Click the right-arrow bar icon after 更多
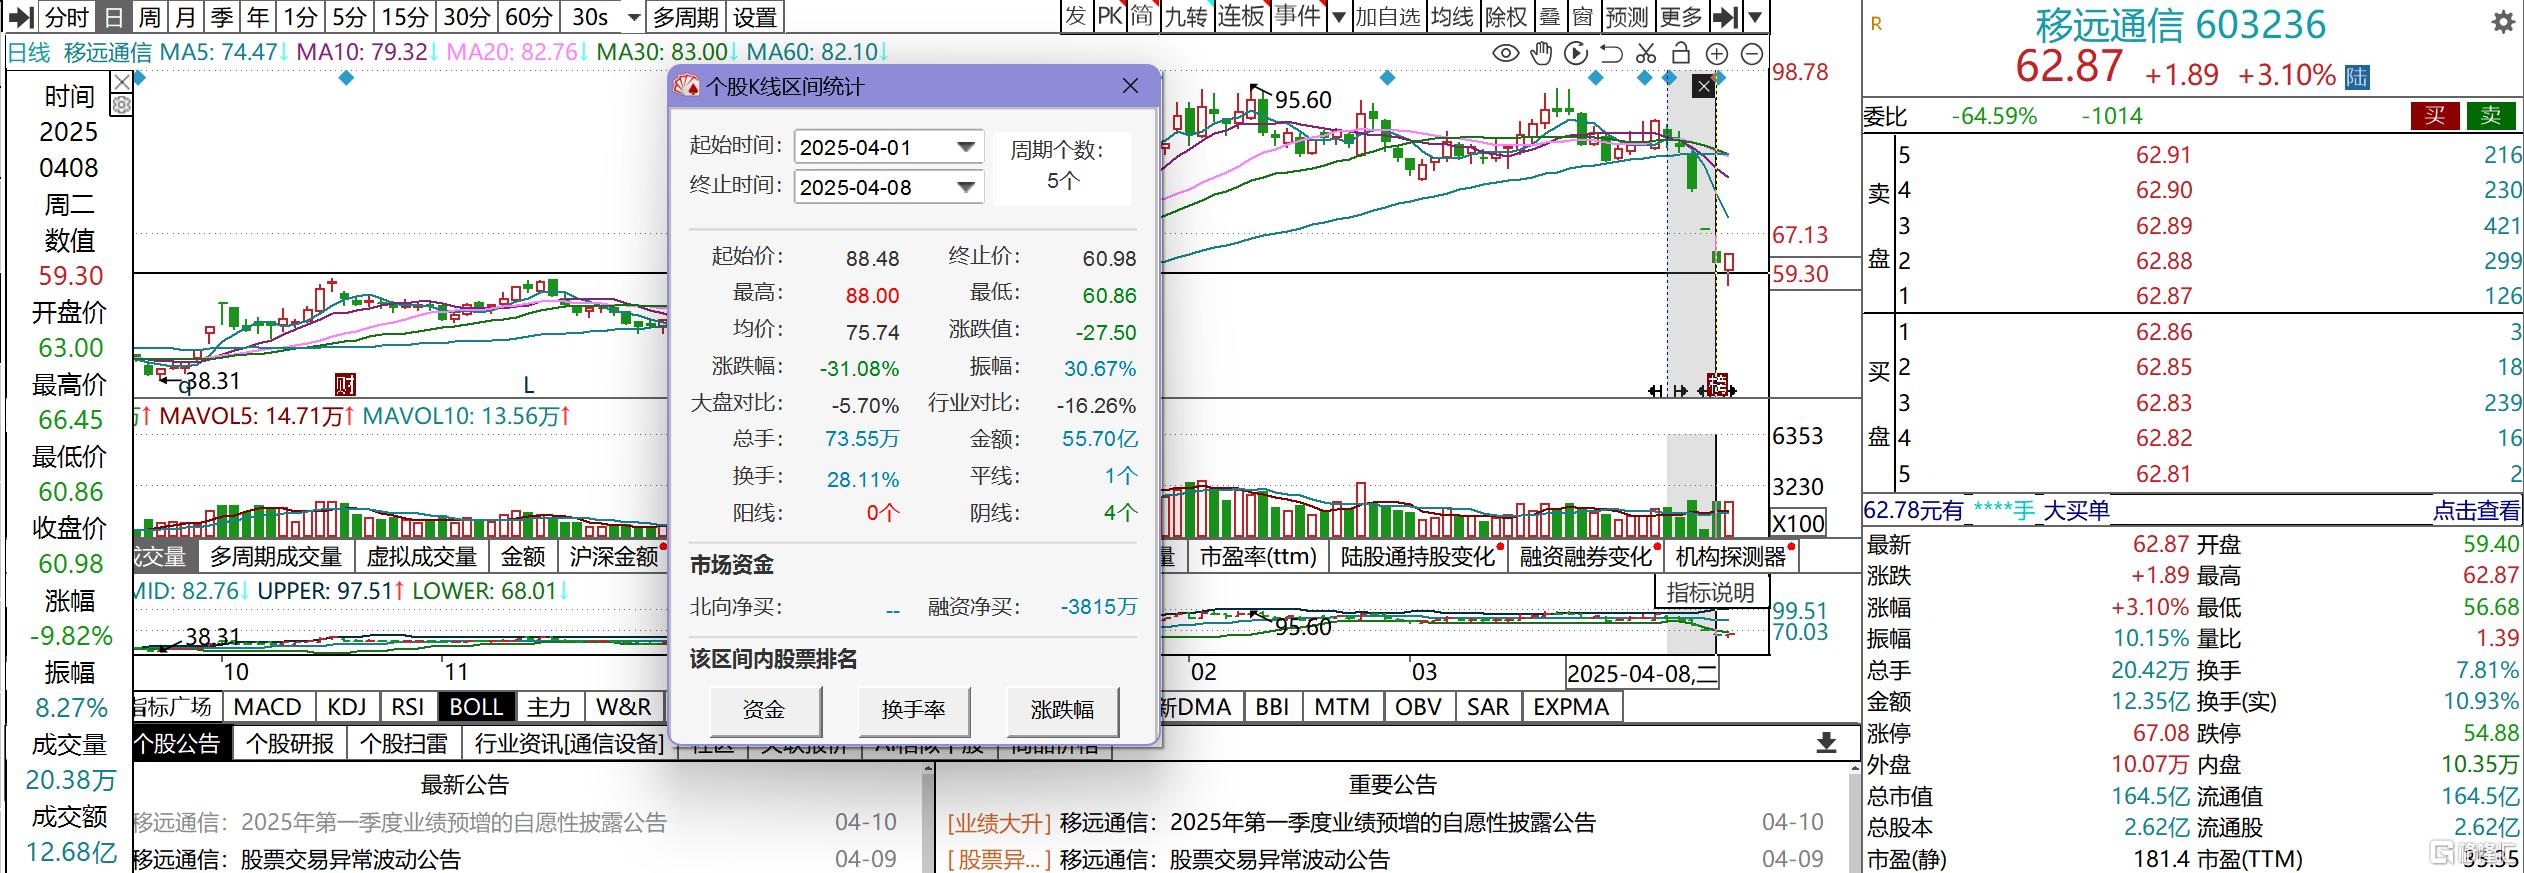Image resolution: width=2524 pixels, height=873 pixels. pyautogui.click(x=1724, y=17)
